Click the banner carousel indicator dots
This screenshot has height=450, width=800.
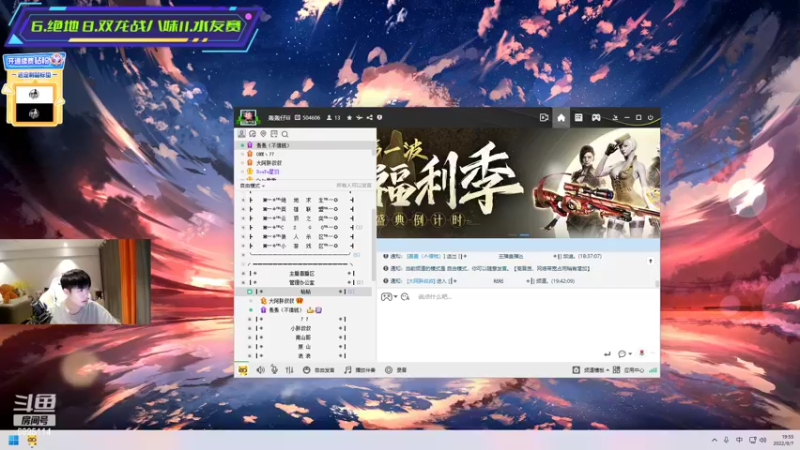coord(518,235)
